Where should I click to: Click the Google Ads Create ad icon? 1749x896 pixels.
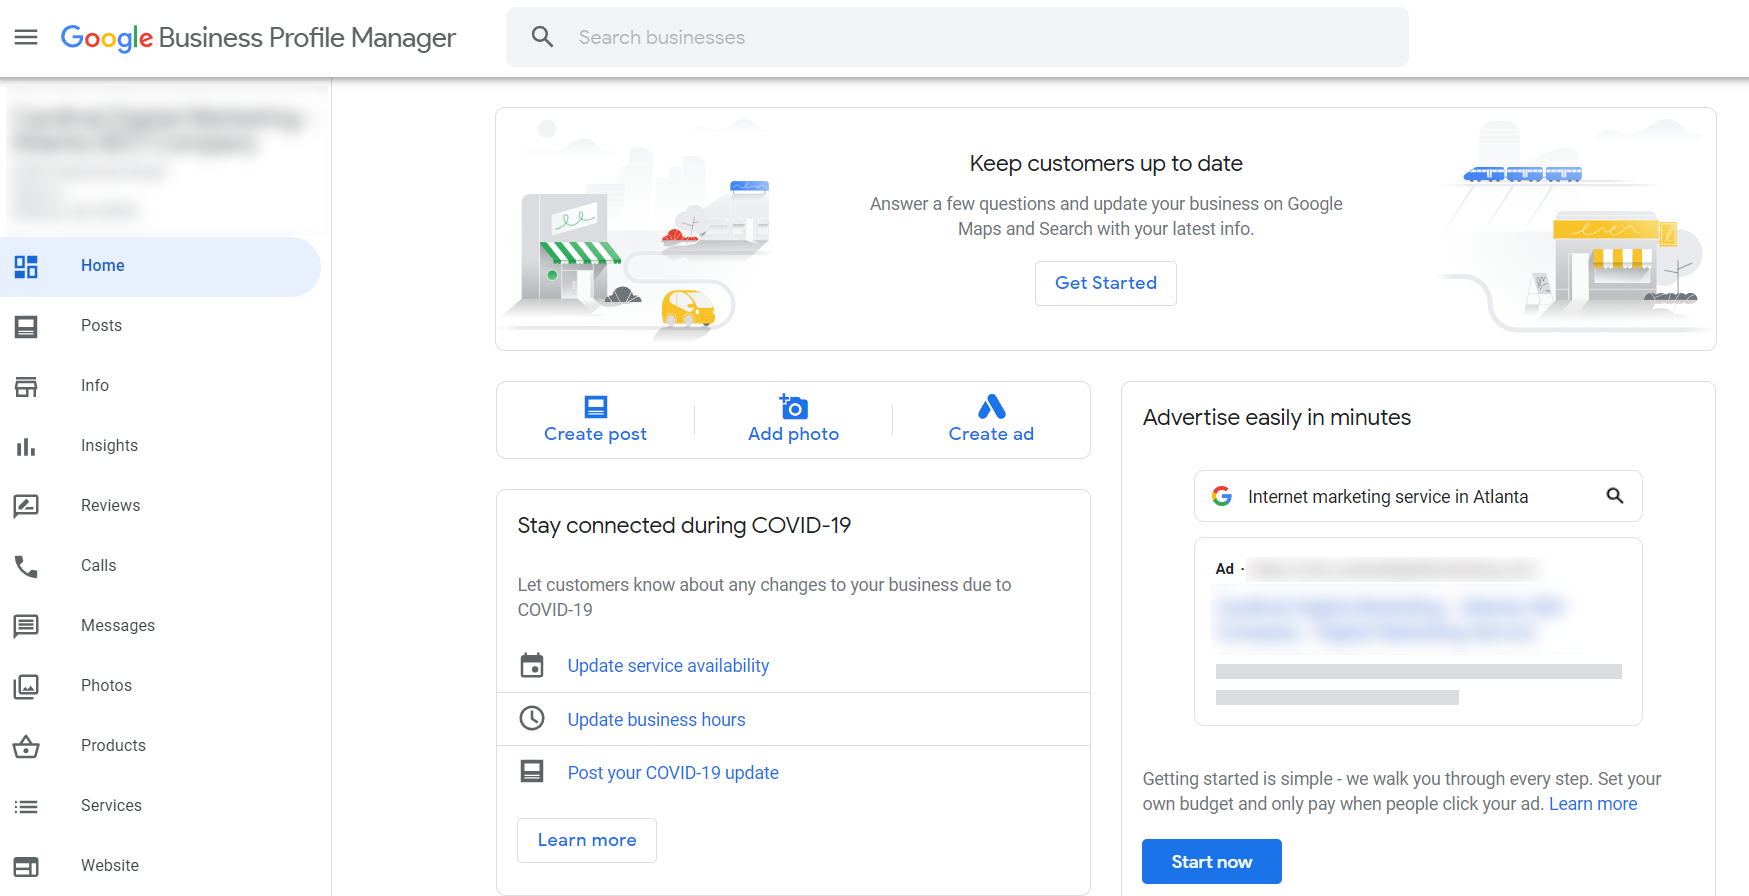(x=991, y=406)
